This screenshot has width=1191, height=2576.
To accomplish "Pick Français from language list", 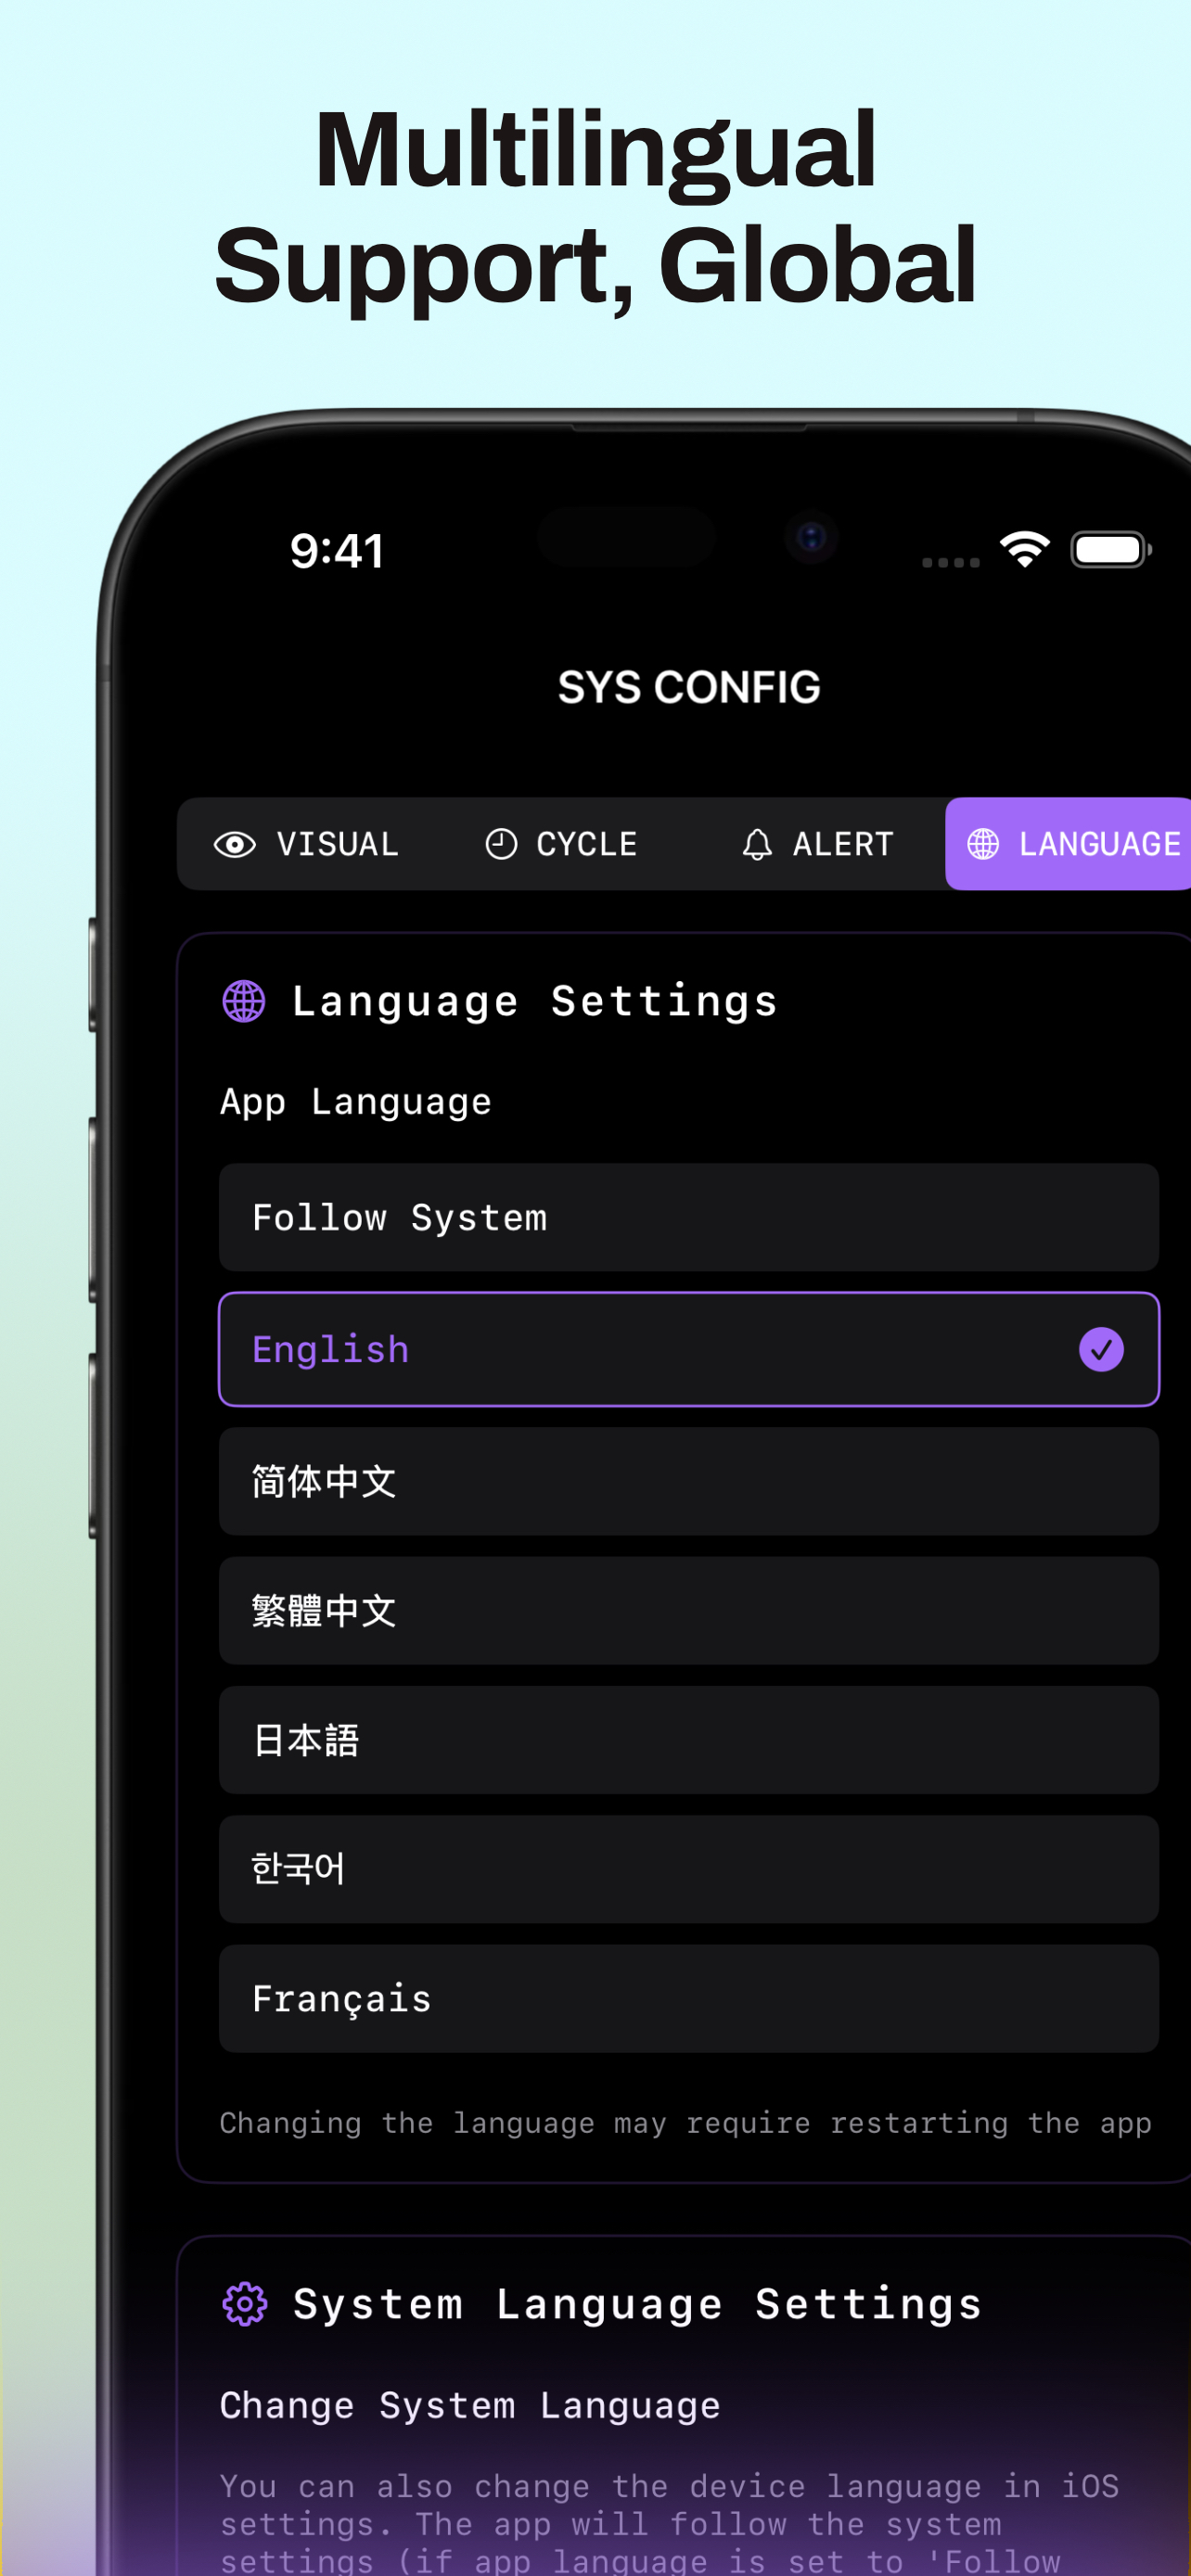I will click(x=688, y=1998).
